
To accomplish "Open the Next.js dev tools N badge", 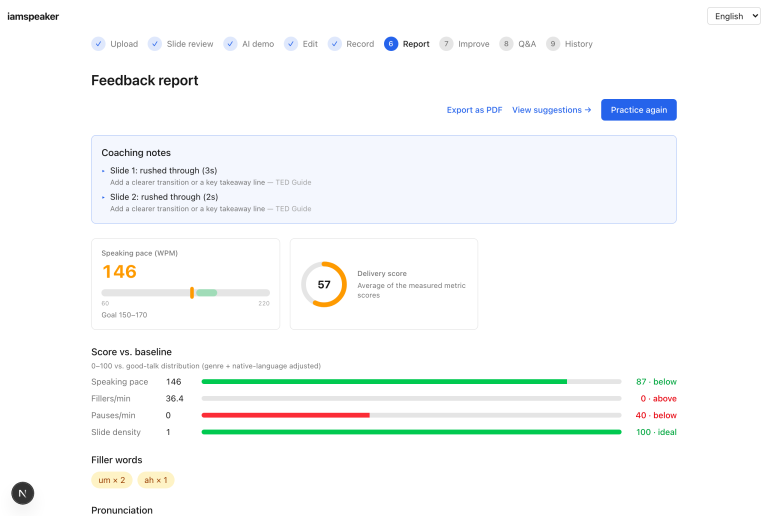I will (23, 493).
